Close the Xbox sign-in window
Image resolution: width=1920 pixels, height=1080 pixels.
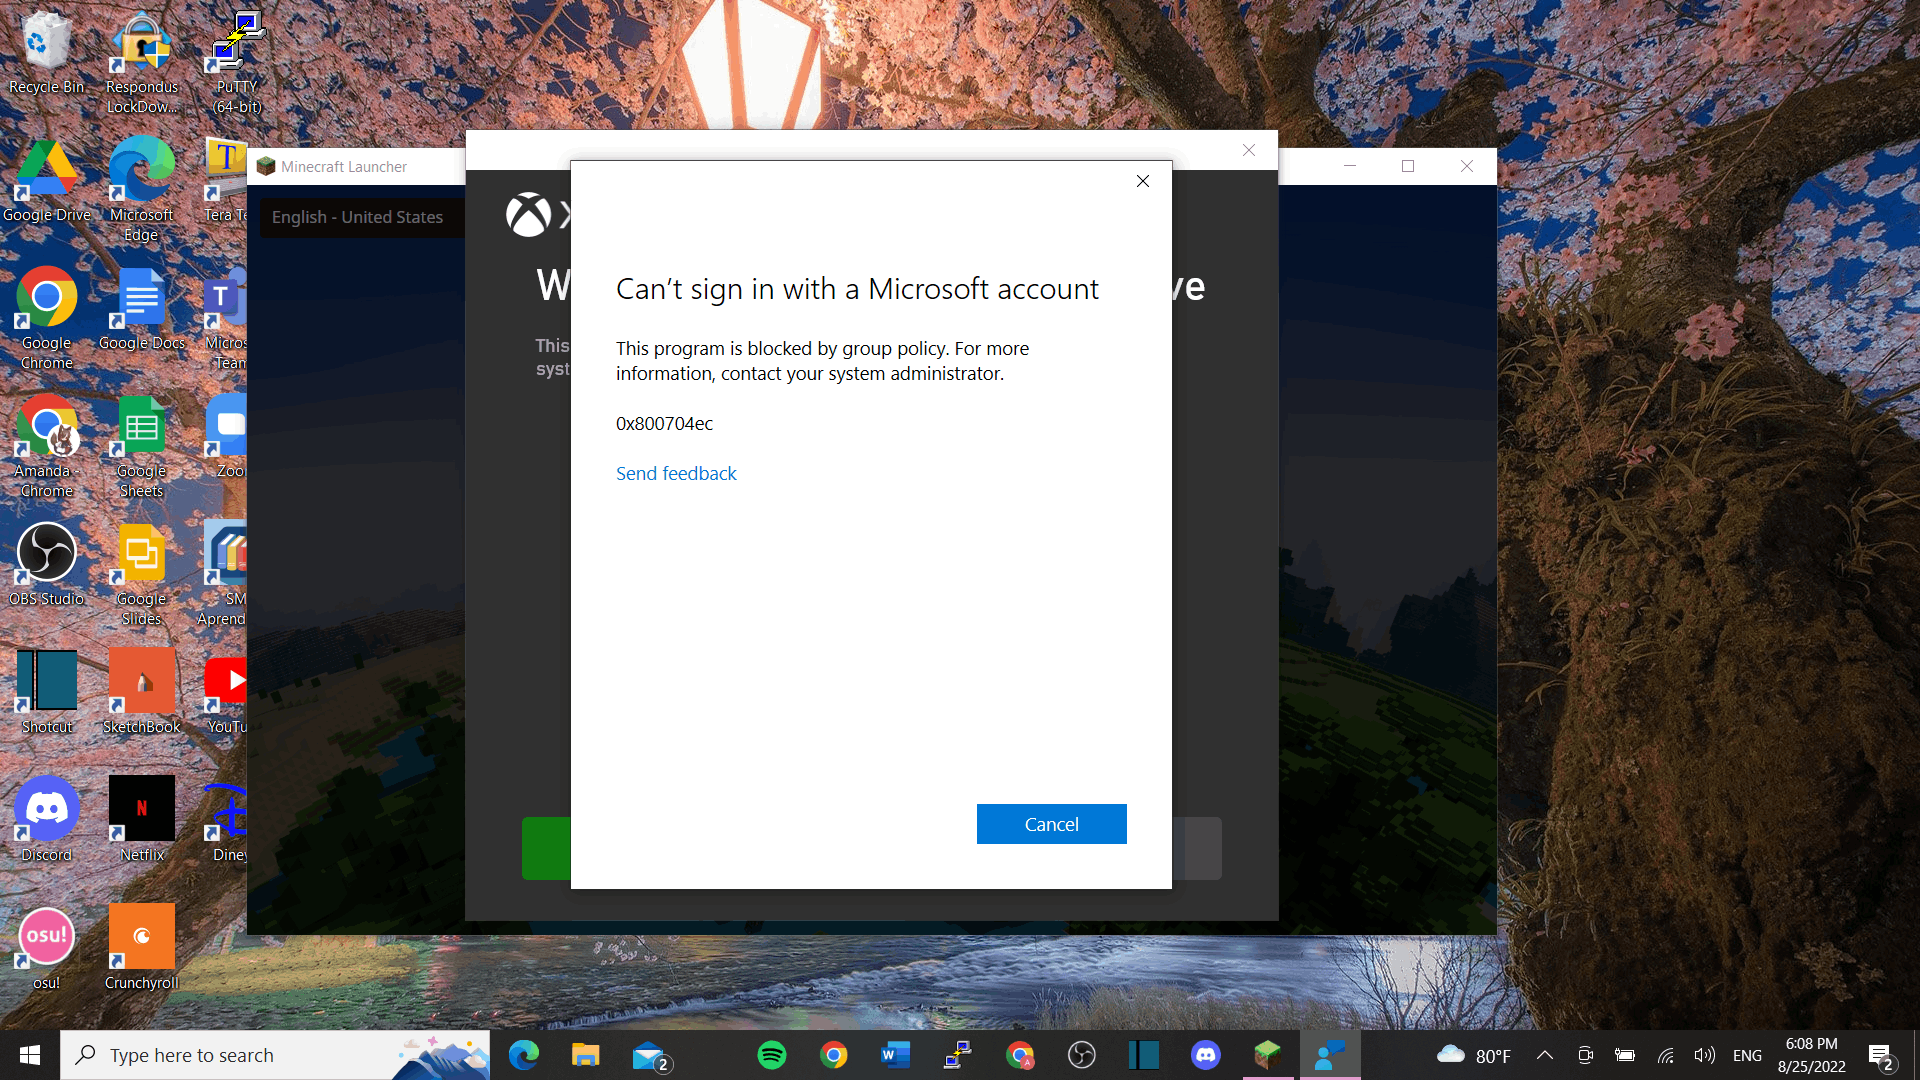tap(1249, 150)
